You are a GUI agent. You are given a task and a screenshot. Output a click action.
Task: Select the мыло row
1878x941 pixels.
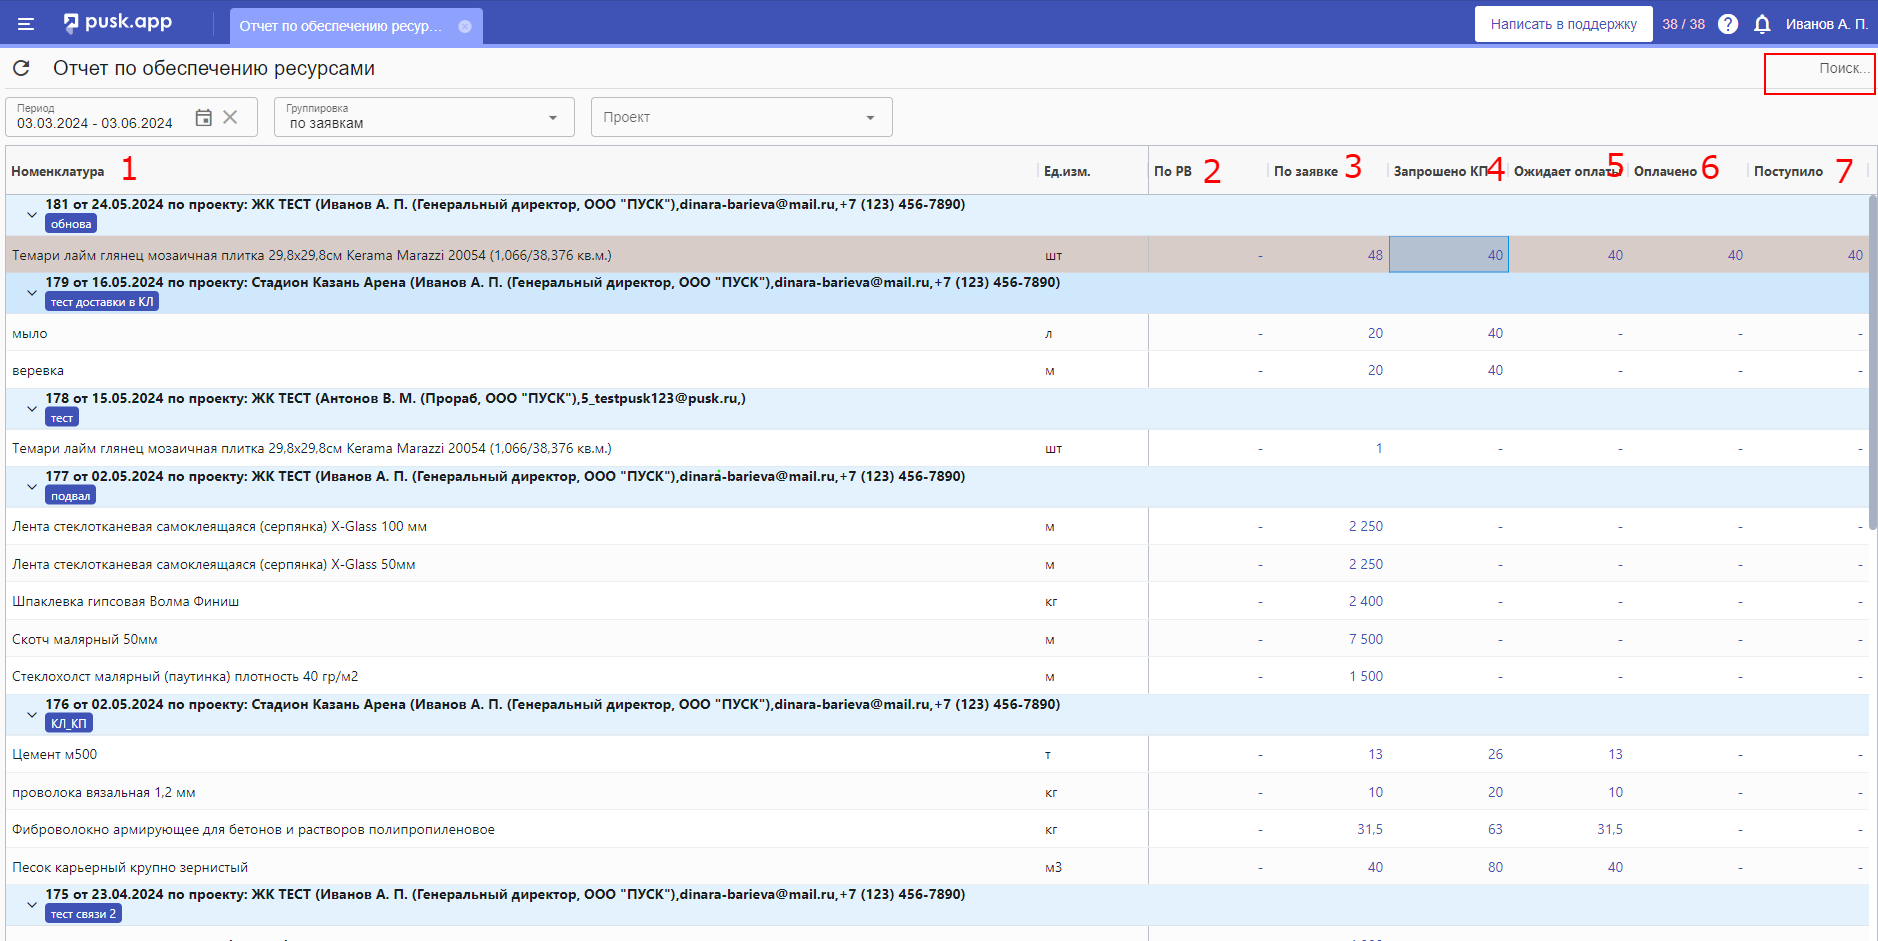[937, 333]
